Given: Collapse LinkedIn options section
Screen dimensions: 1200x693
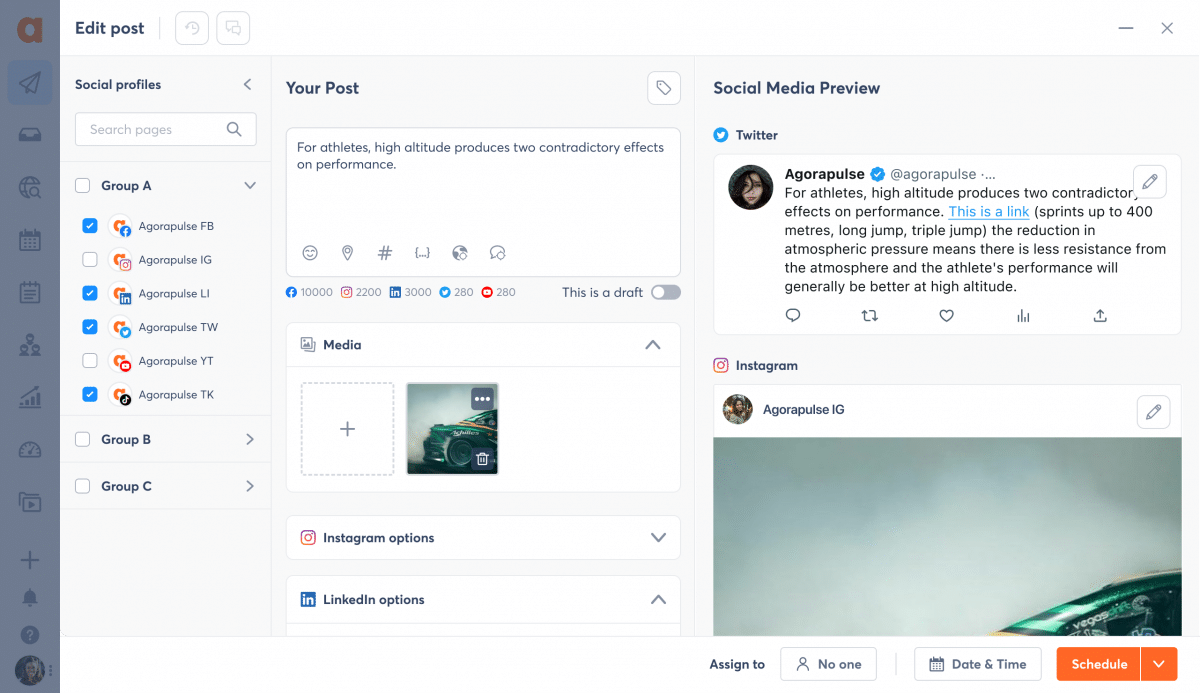Looking at the screenshot, I should click(658, 600).
